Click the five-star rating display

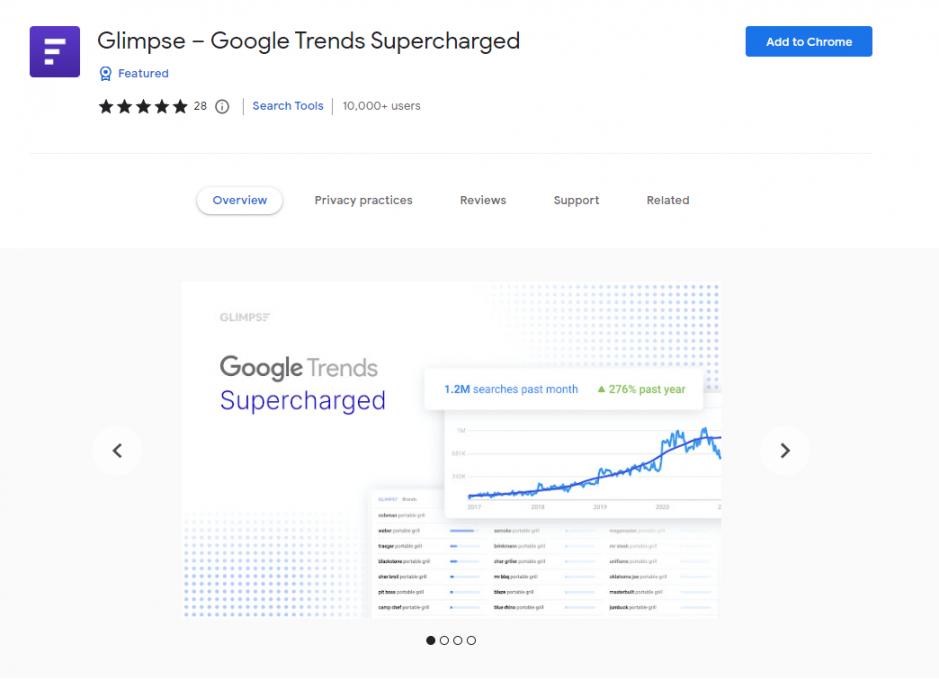(143, 107)
